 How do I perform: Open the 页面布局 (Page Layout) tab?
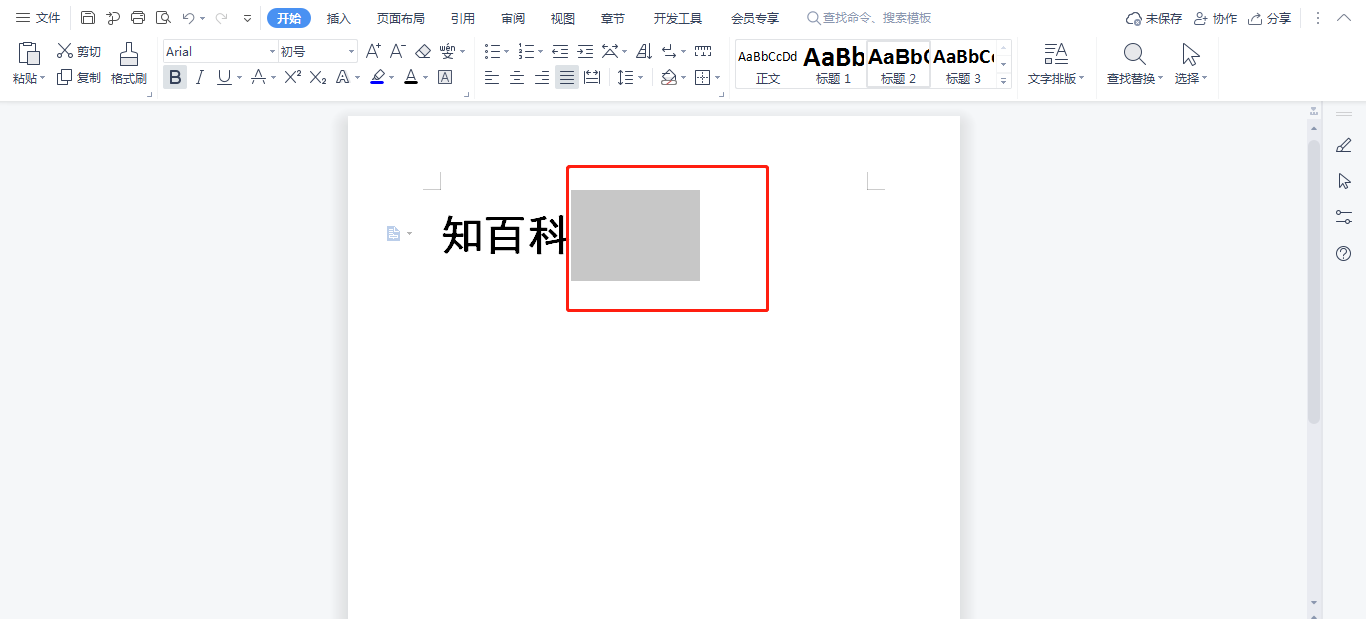(x=400, y=18)
